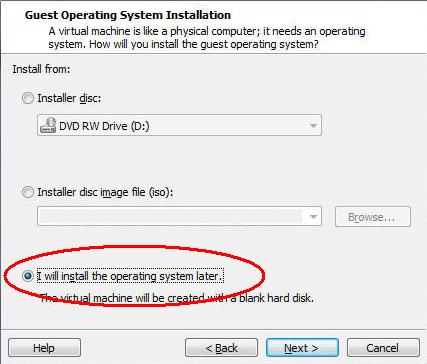This screenshot has width=427, height=364.
Task: Click the Guest Operating System Installation heading
Action: [x=128, y=15]
